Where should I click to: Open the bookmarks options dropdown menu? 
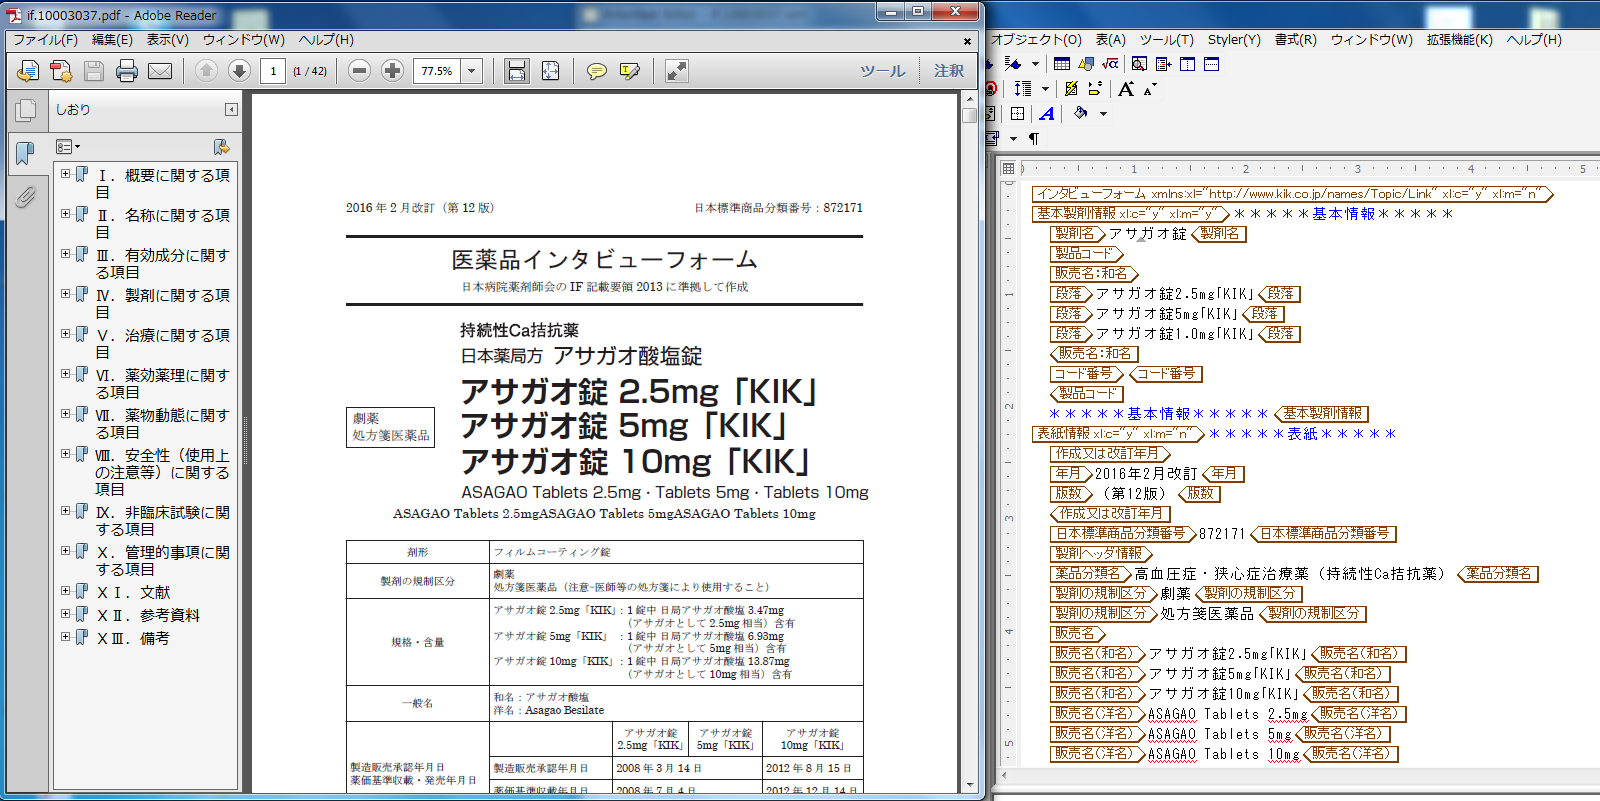pos(68,147)
